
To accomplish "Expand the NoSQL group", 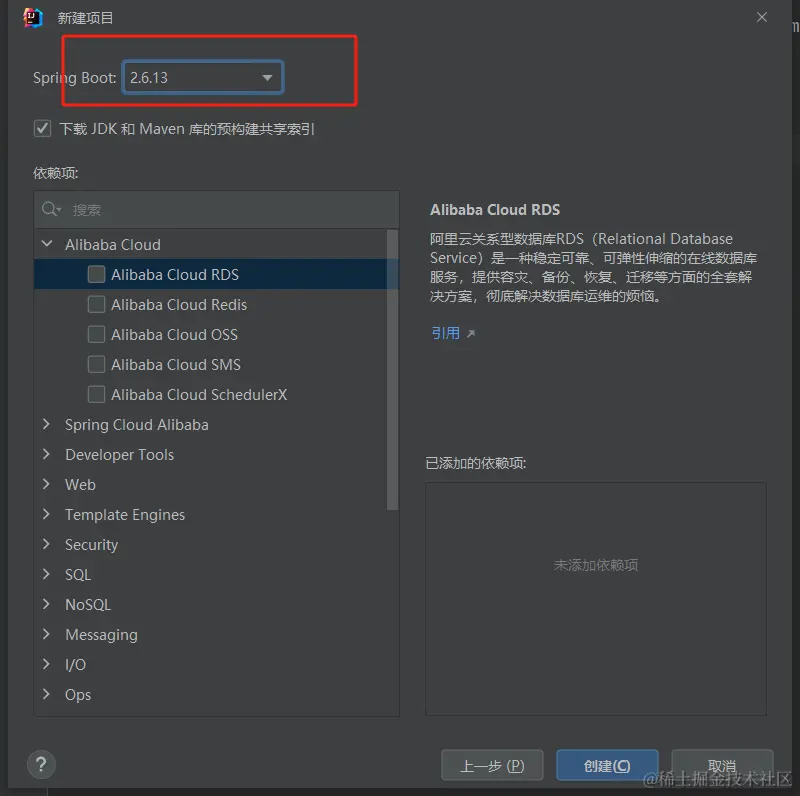I will click(46, 604).
